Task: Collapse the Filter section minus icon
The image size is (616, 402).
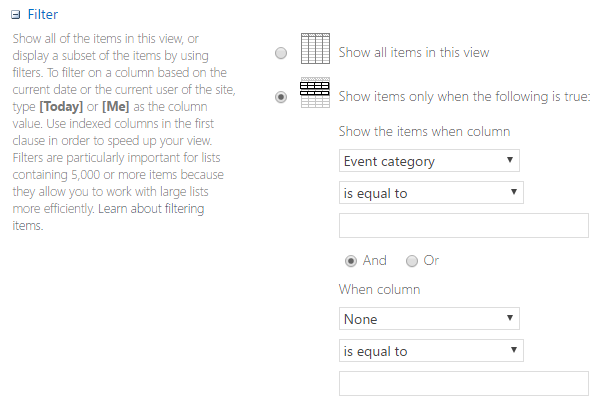Action: click(17, 15)
